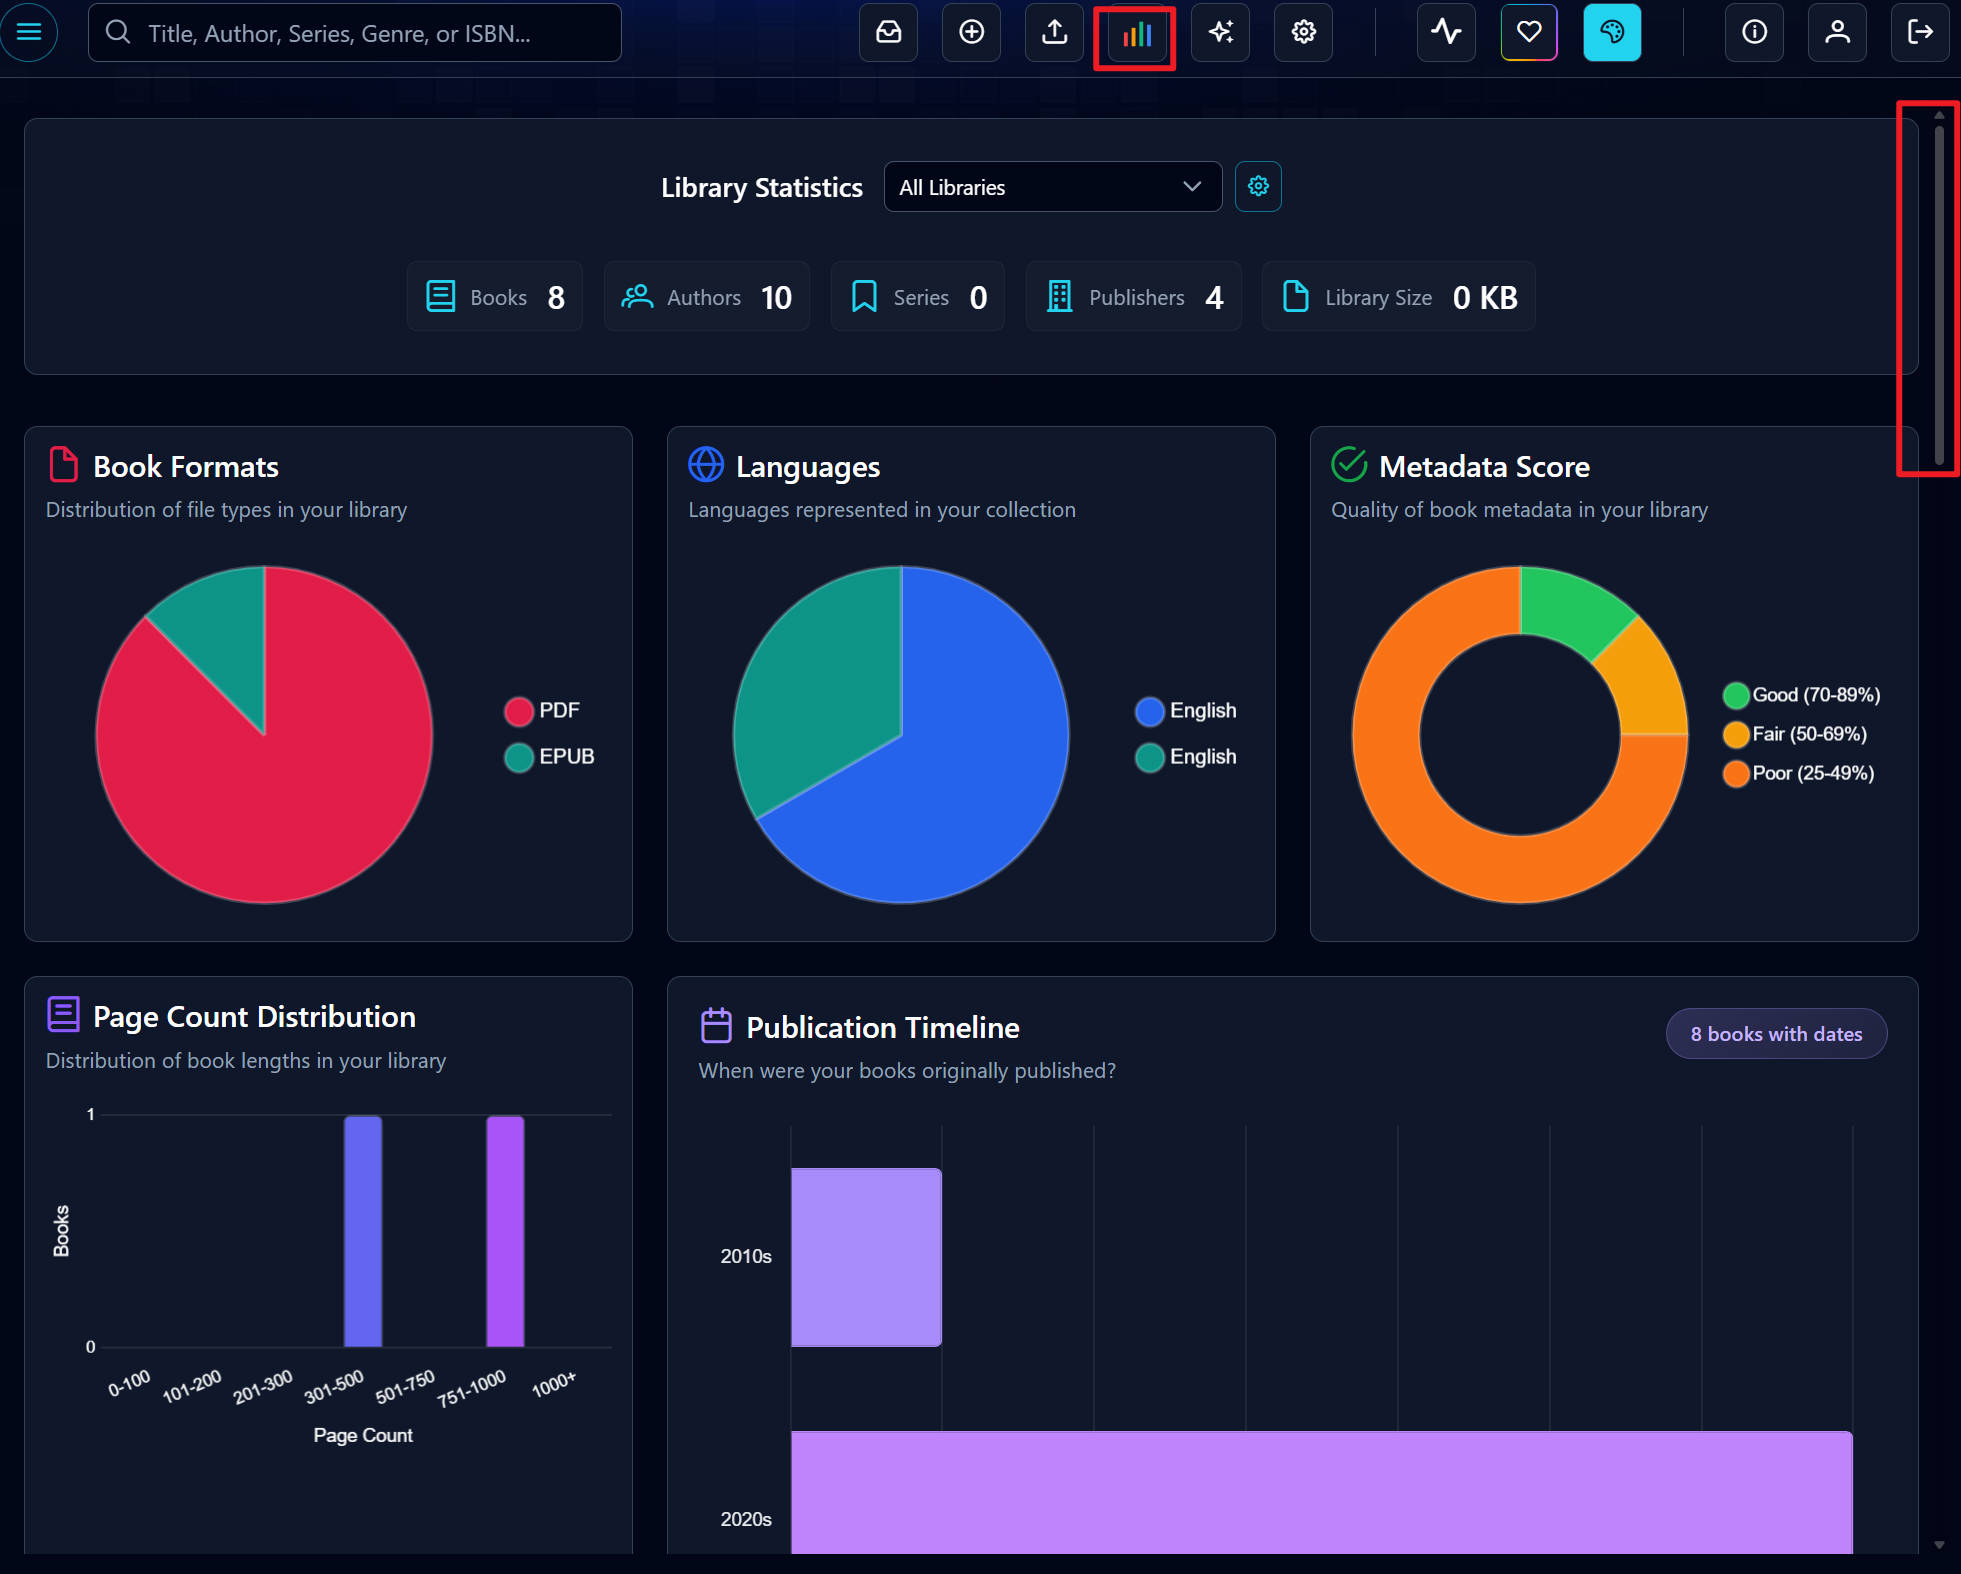The width and height of the screenshot is (1961, 1574).
Task: Click the sparkles magic icon
Action: click(x=1220, y=32)
